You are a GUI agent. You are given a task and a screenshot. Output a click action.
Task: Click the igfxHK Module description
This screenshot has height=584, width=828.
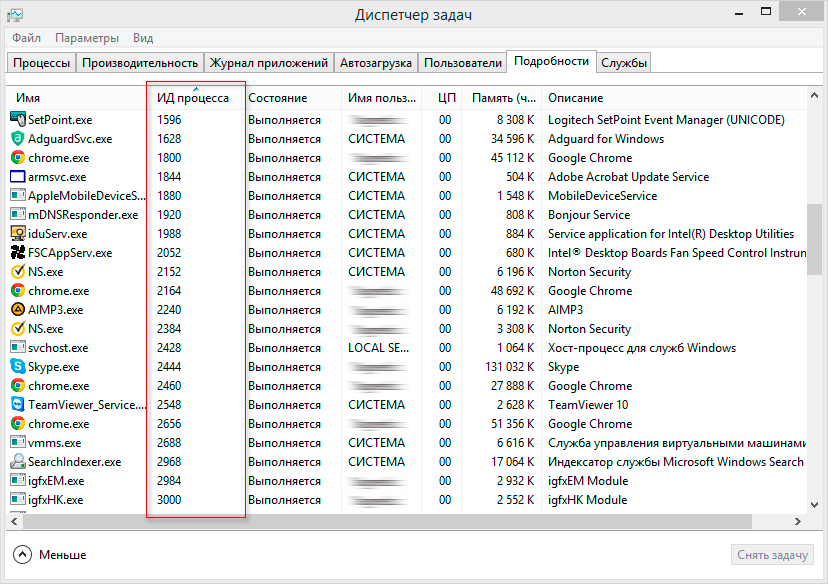click(587, 500)
